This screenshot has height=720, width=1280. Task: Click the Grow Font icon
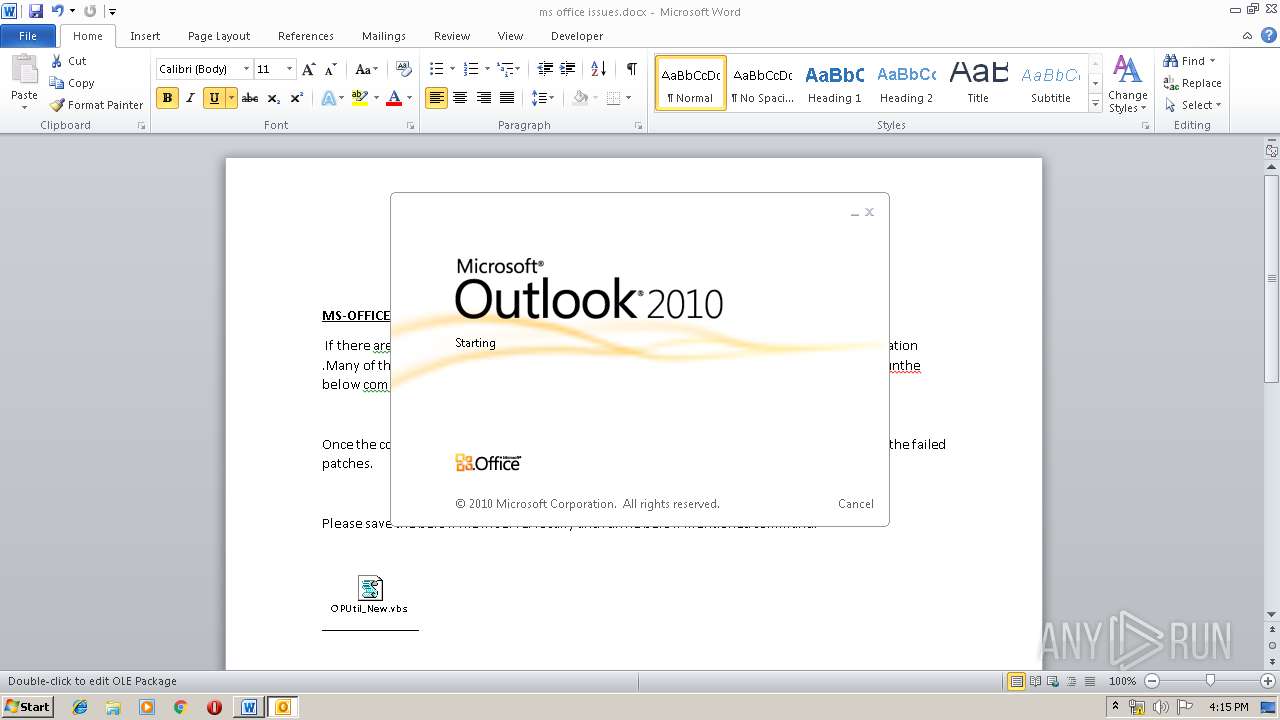click(x=308, y=69)
